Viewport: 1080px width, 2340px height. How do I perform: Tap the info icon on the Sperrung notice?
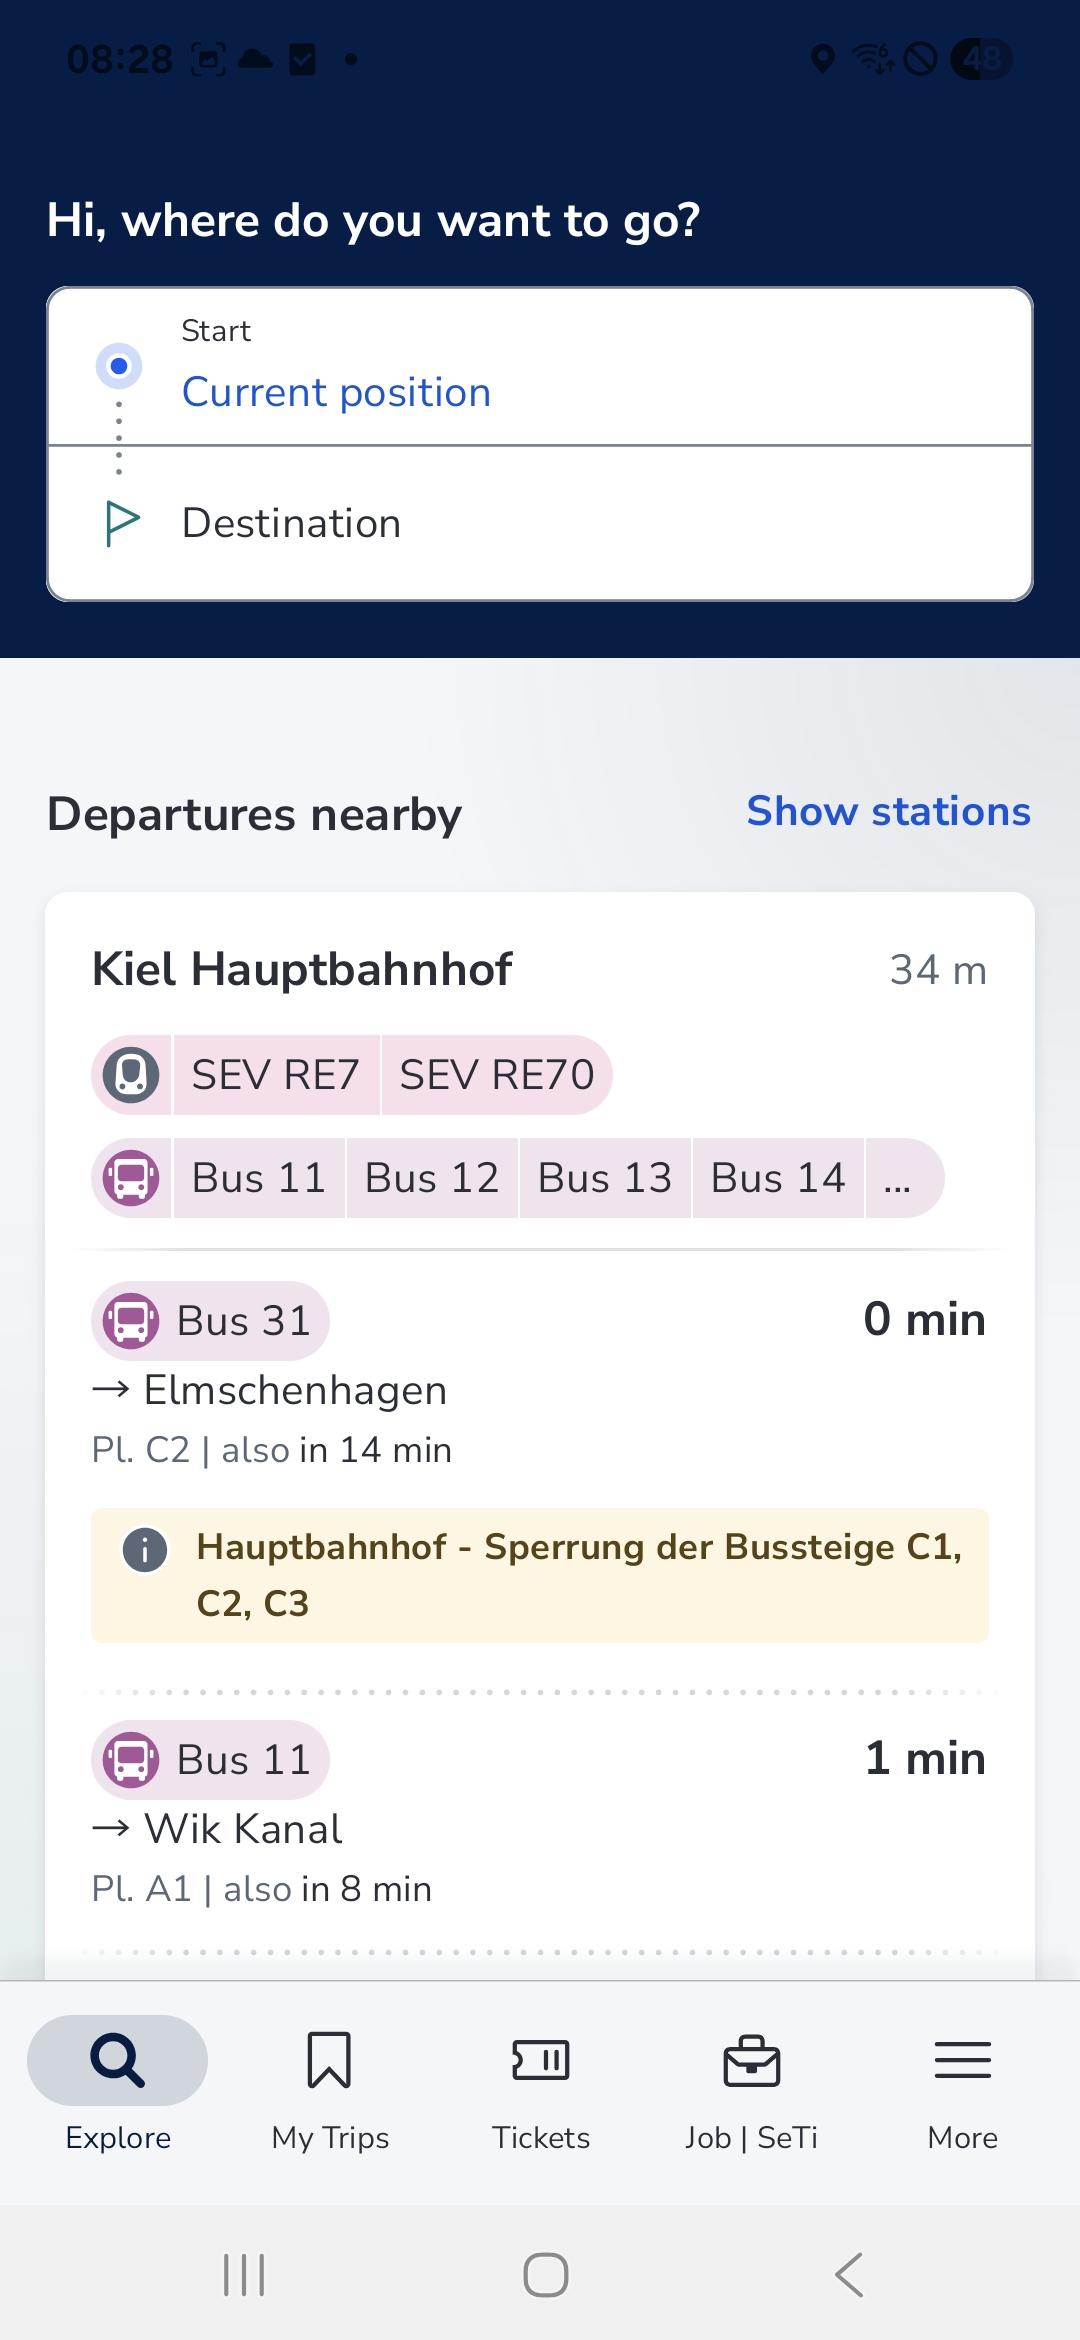[145, 1551]
